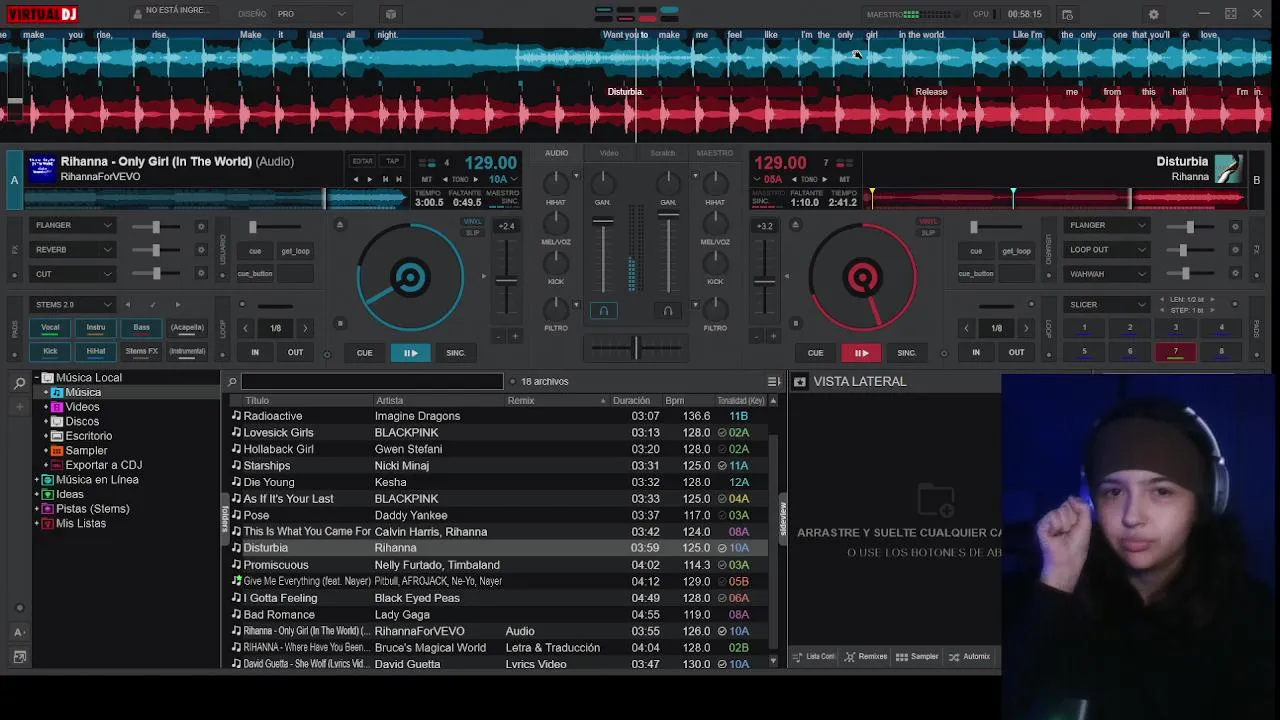1280x720 pixels.
Task: Open the CUT effect dropdown on deck A
Action: click(x=73, y=274)
